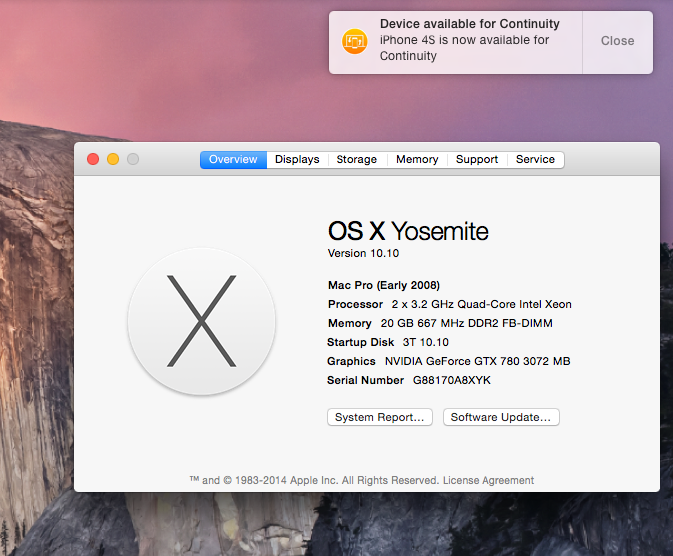Click the 'Version 10.10' text

pyautogui.click(x=364, y=254)
